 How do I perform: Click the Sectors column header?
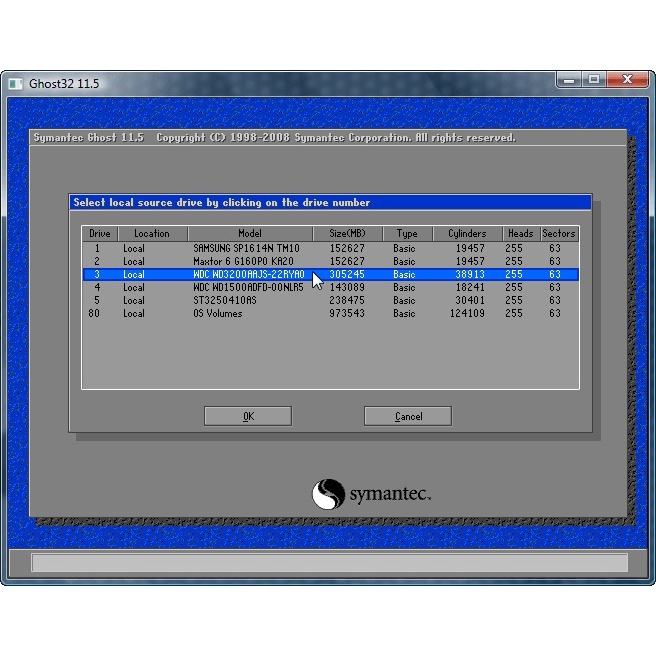[x=559, y=233]
